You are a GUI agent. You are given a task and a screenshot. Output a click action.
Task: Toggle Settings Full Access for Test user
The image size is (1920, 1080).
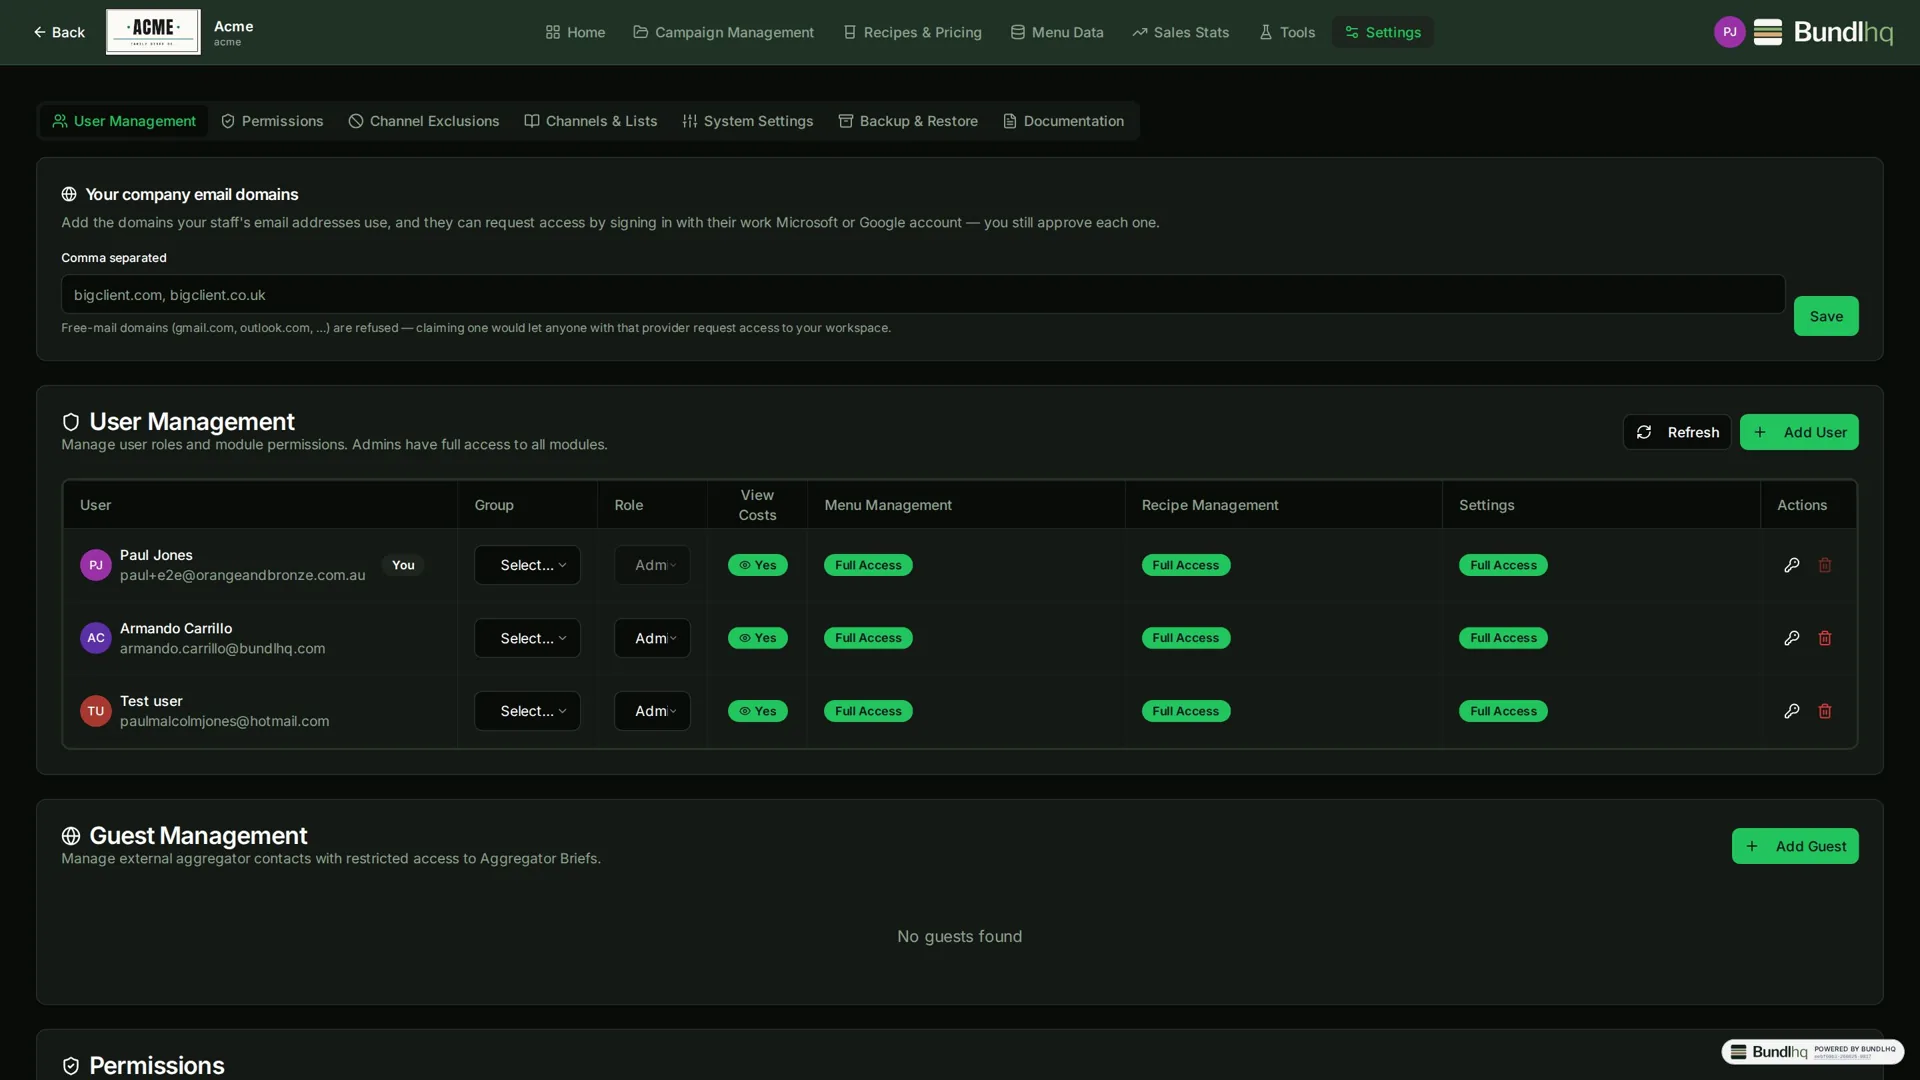tap(1503, 711)
